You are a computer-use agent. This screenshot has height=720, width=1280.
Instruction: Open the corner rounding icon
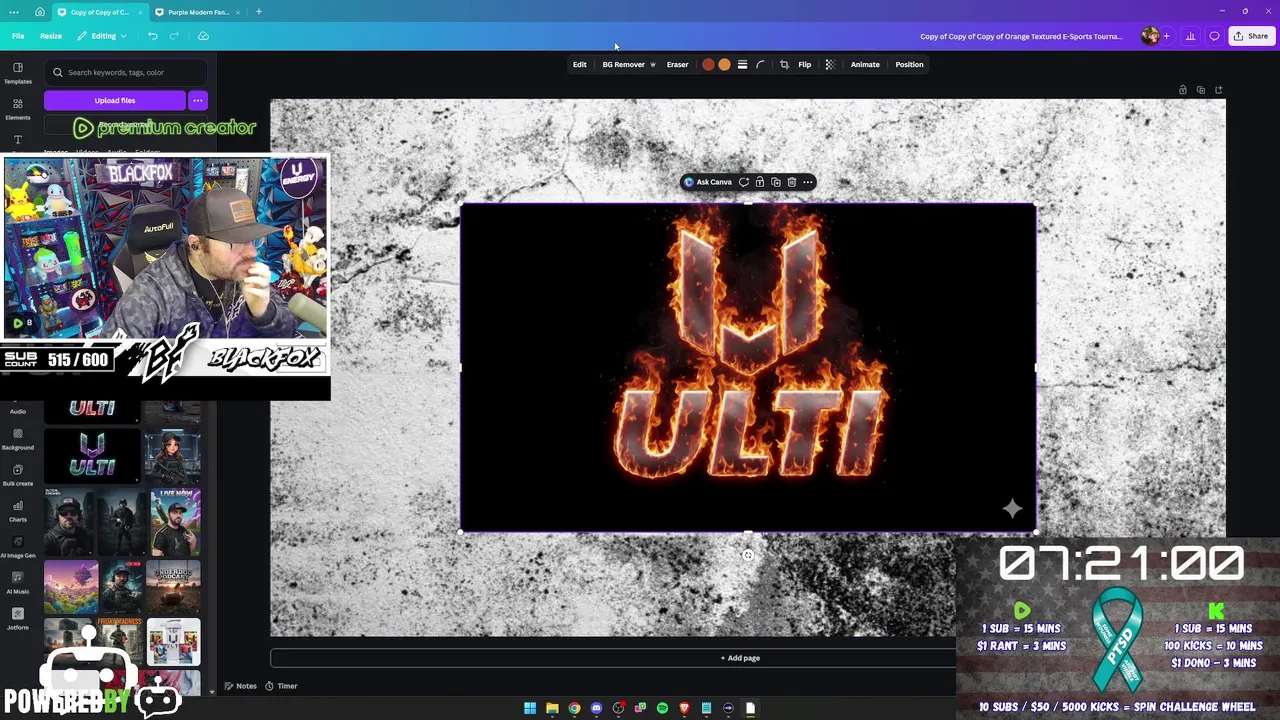(x=760, y=64)
